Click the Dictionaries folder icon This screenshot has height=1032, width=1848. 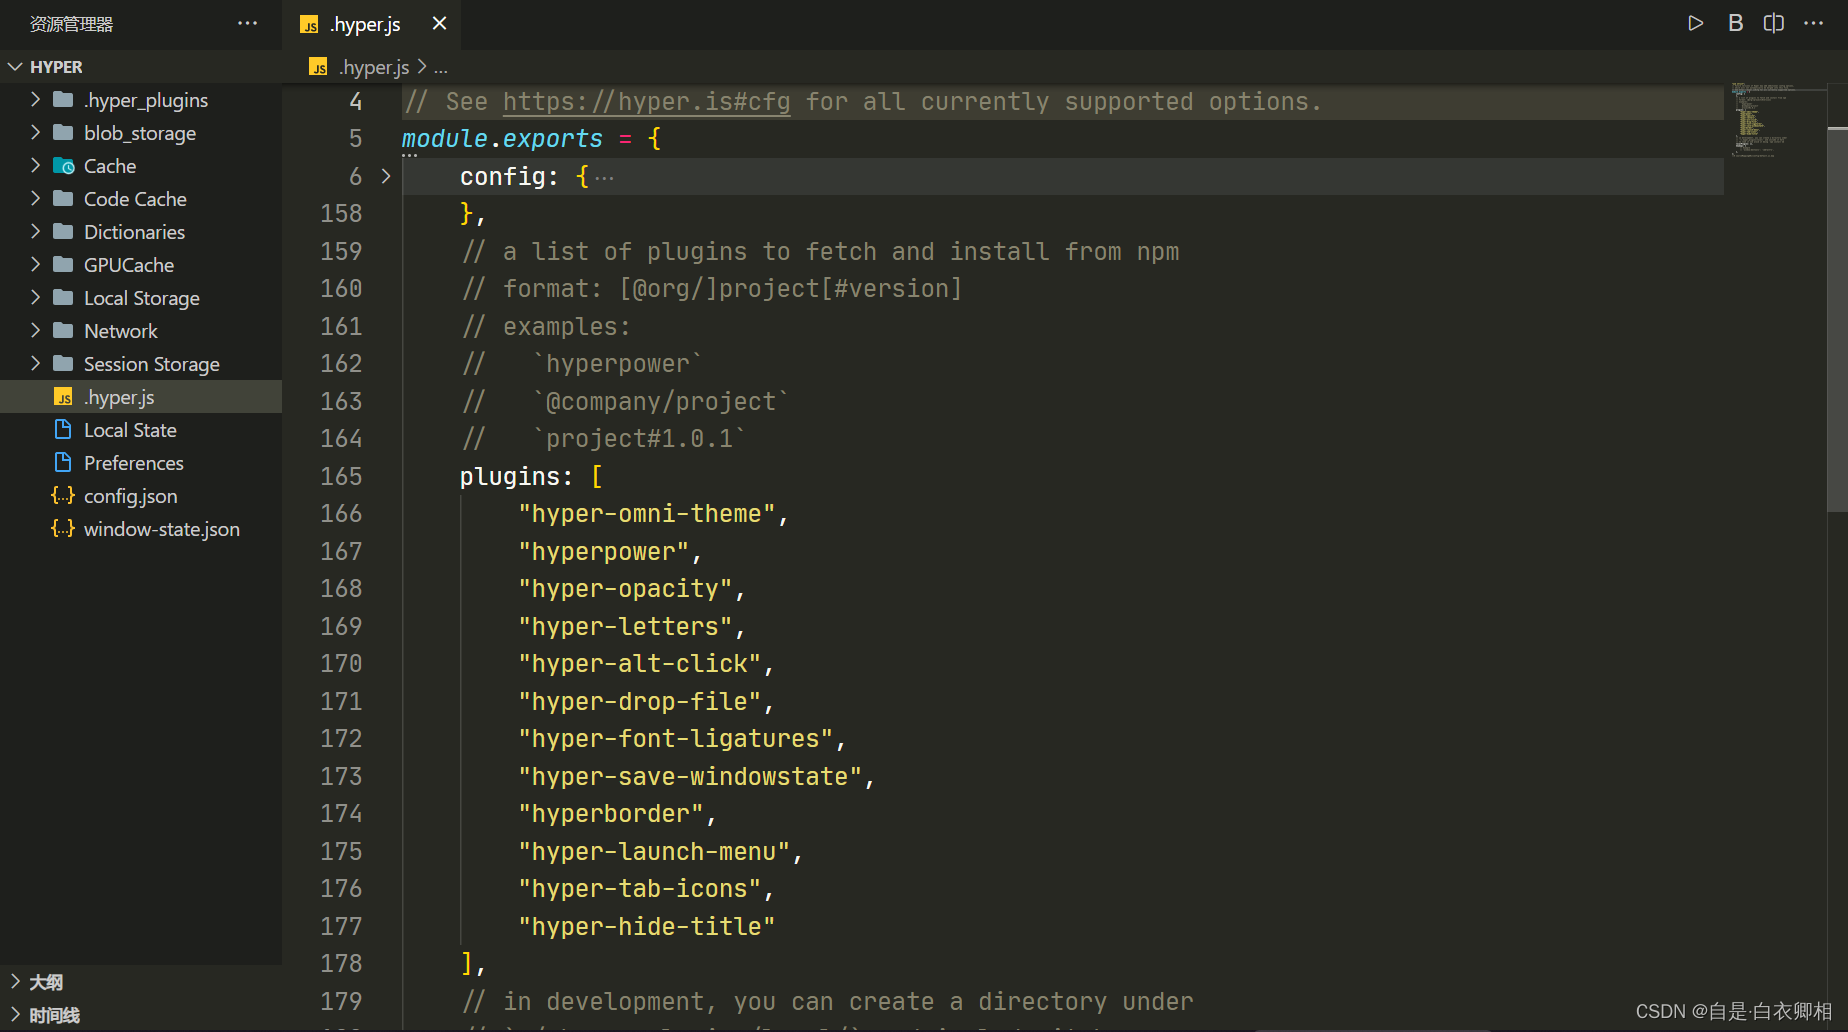click(63, 231)
